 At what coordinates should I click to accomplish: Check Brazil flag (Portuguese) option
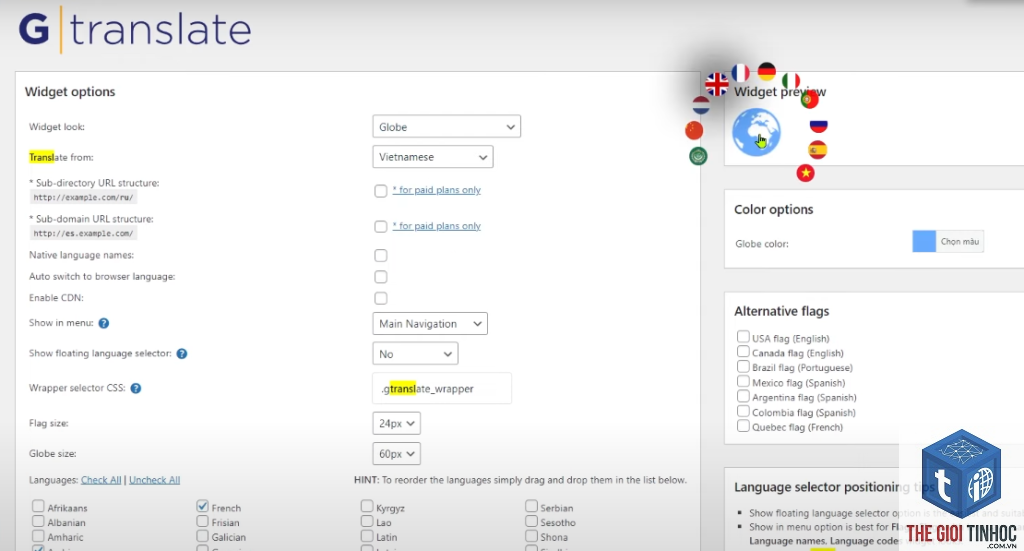click(x=743, y=366)
